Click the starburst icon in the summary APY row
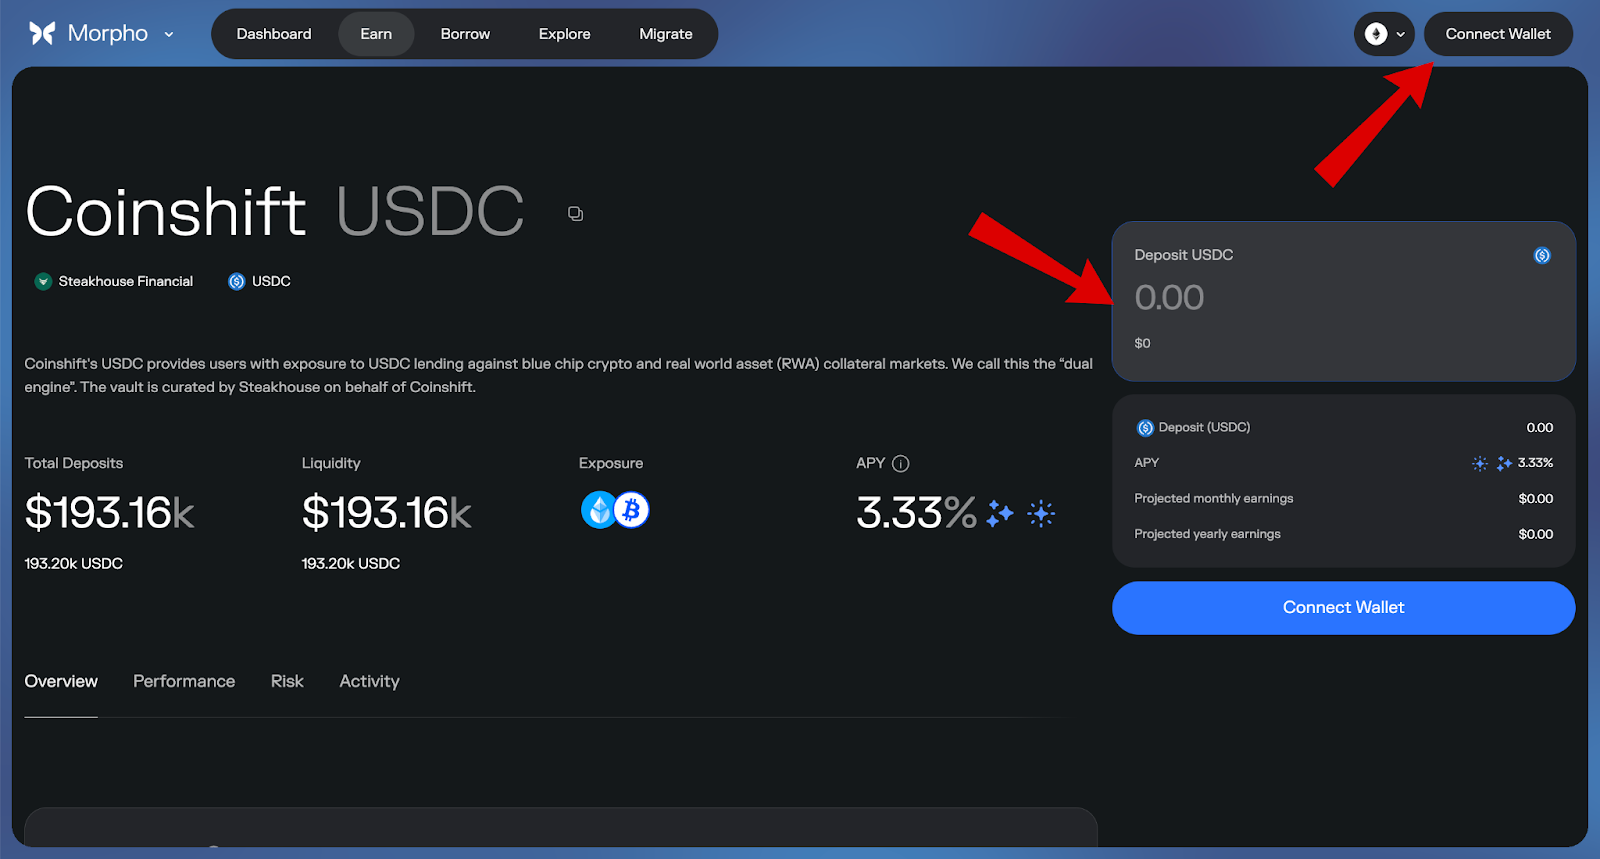The height and width of the screenshot is (859, 1600). tap(1480, 463)
